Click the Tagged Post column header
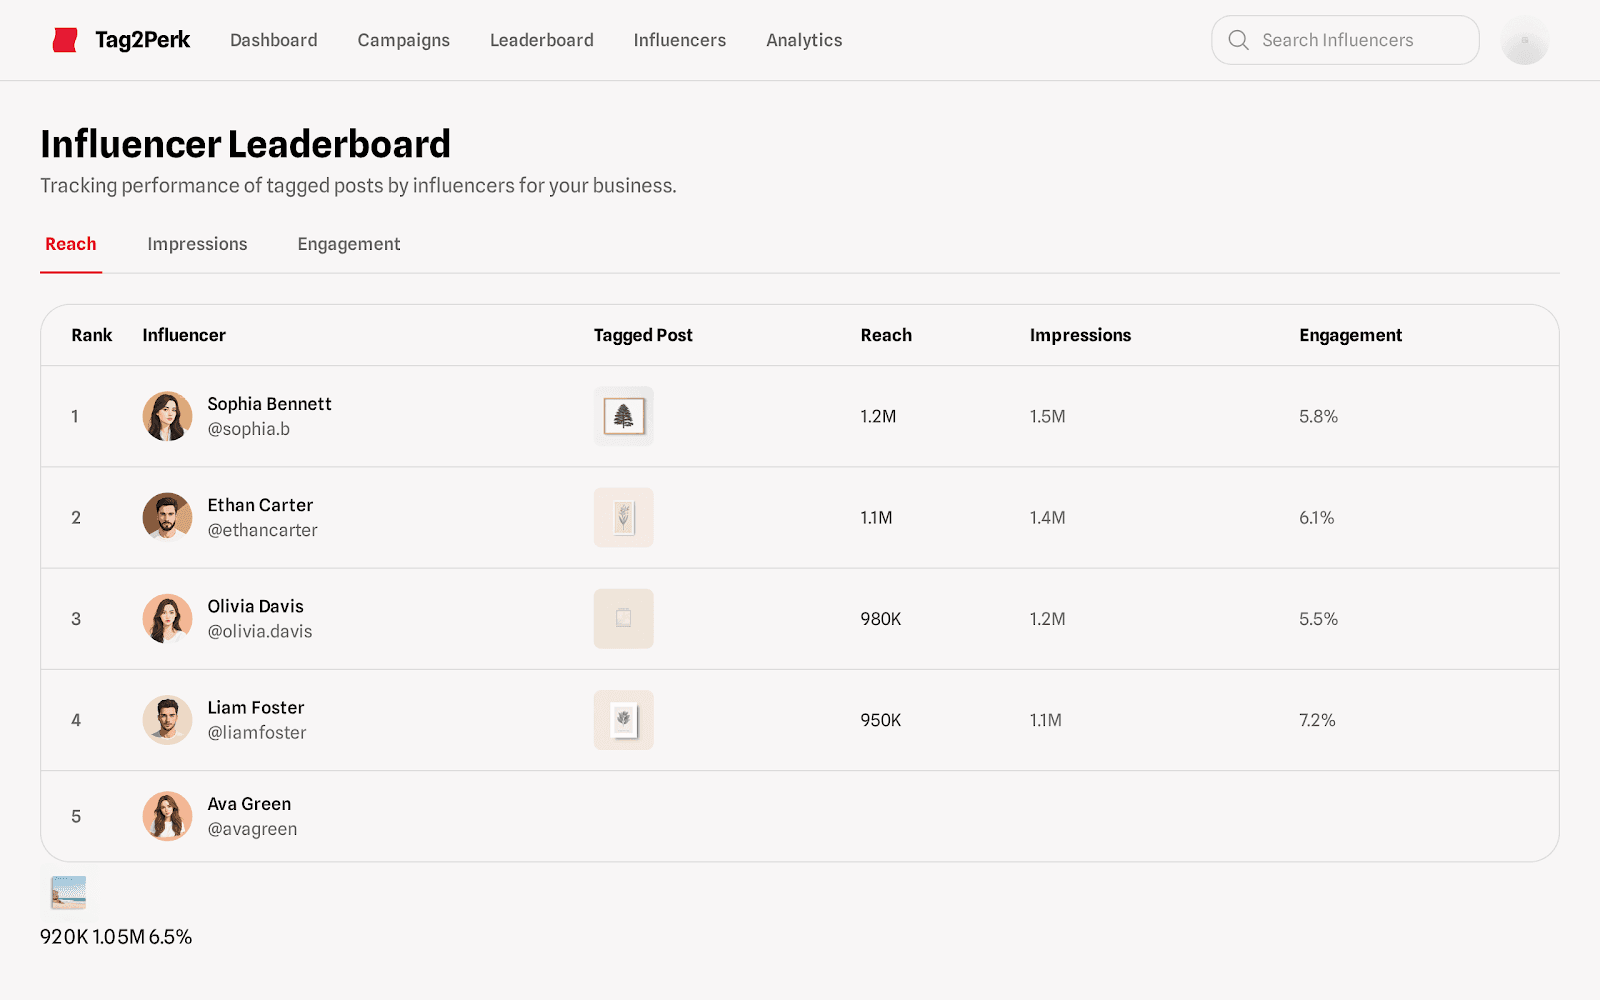 [643, 335]
